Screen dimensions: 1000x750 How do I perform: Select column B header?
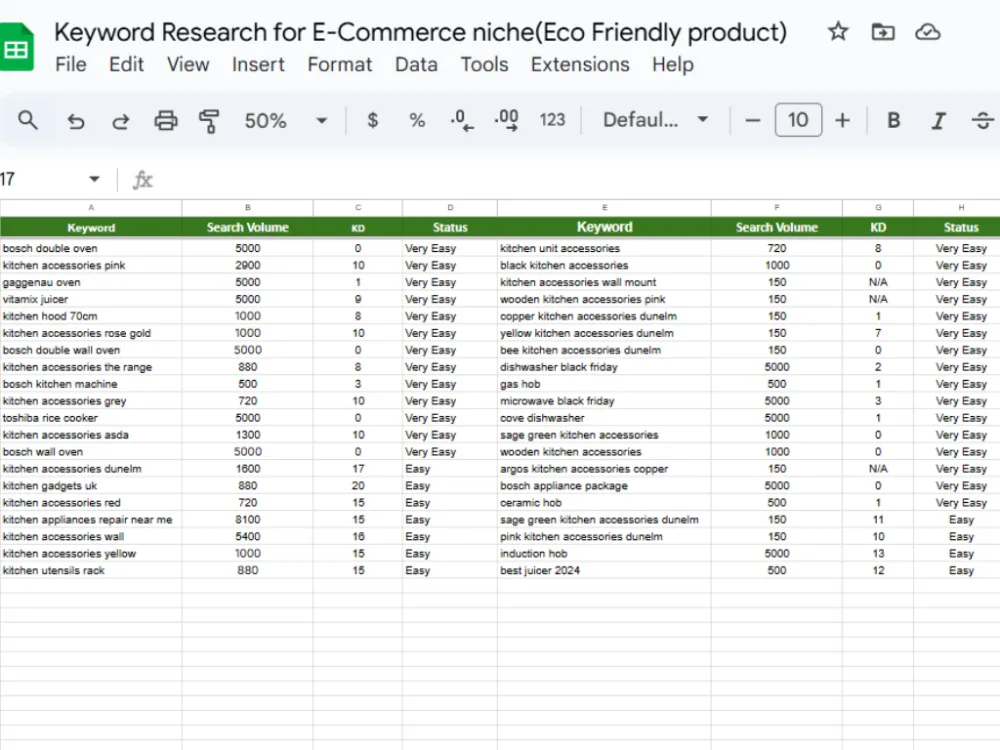(247, 208)
